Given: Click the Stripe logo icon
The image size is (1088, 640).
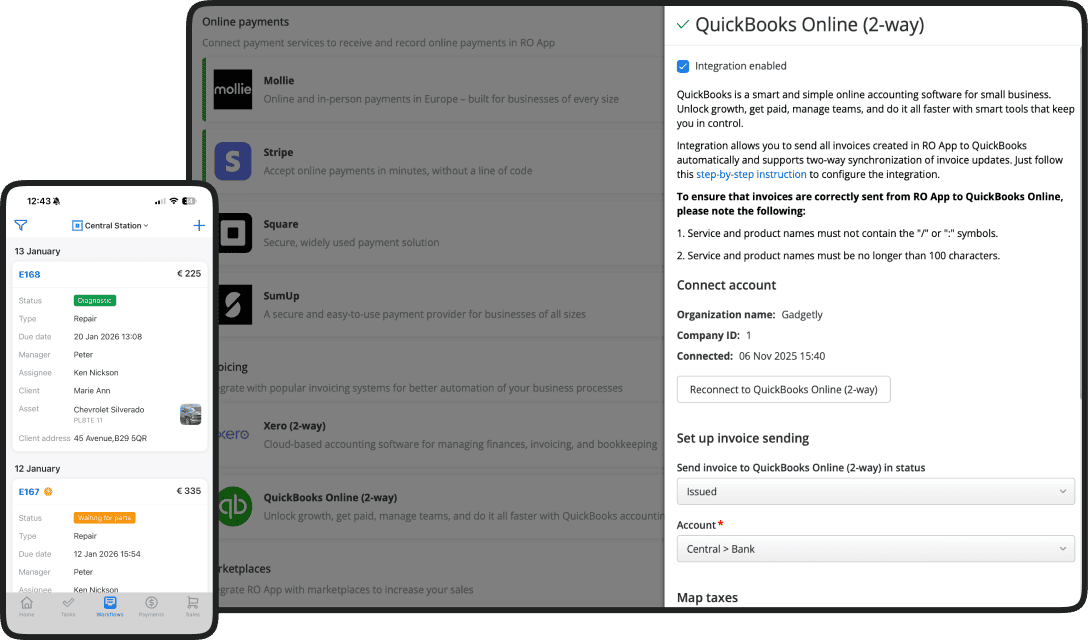Looking at the screenshot, I should (232, 161).
